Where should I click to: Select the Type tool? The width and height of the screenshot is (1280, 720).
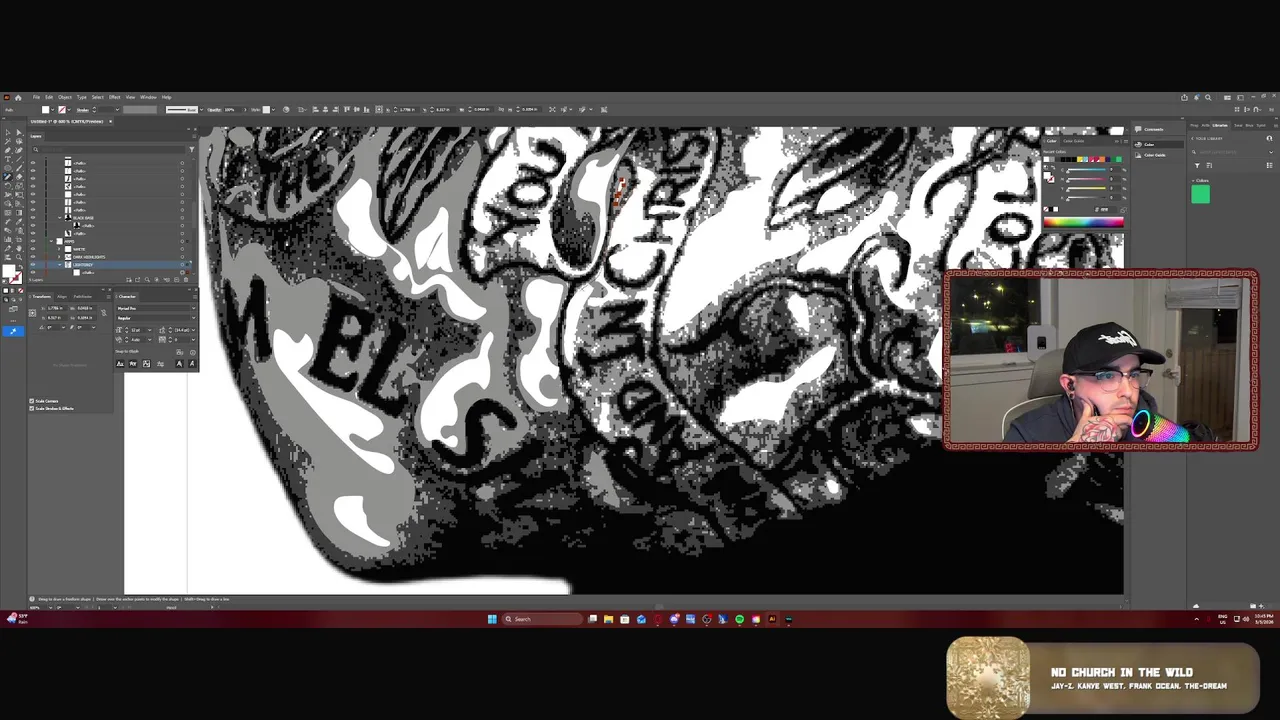pyautogui.click(x=8, y=159)
